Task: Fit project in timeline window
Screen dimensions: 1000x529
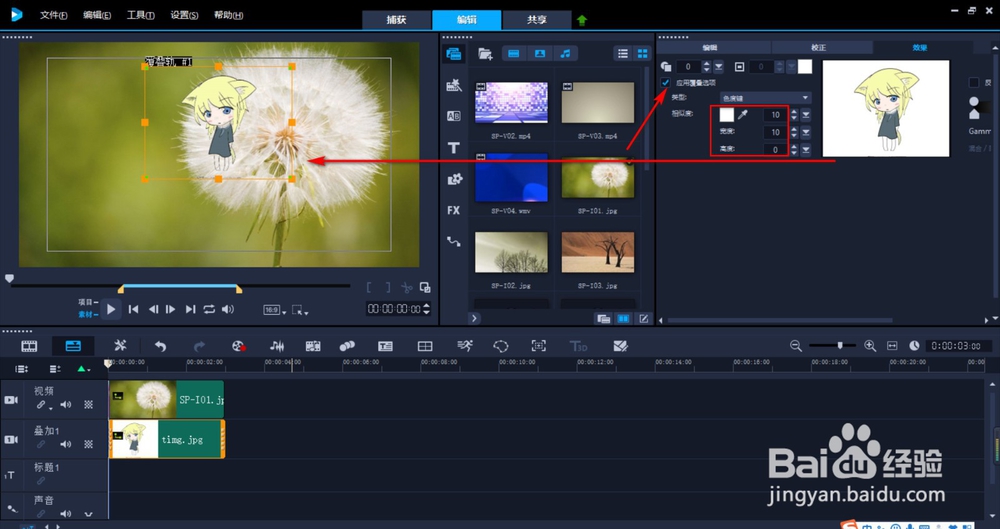Action: click(892, 345)
